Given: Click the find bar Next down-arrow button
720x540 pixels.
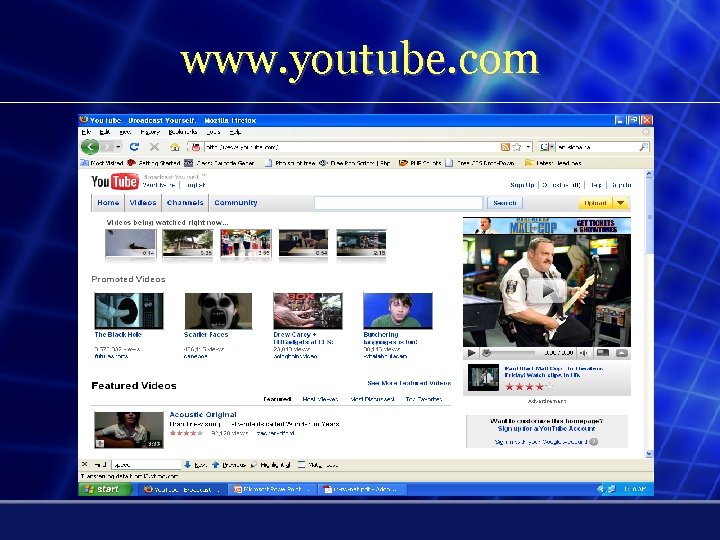Looking at the screenshot, I should (195, 465).
